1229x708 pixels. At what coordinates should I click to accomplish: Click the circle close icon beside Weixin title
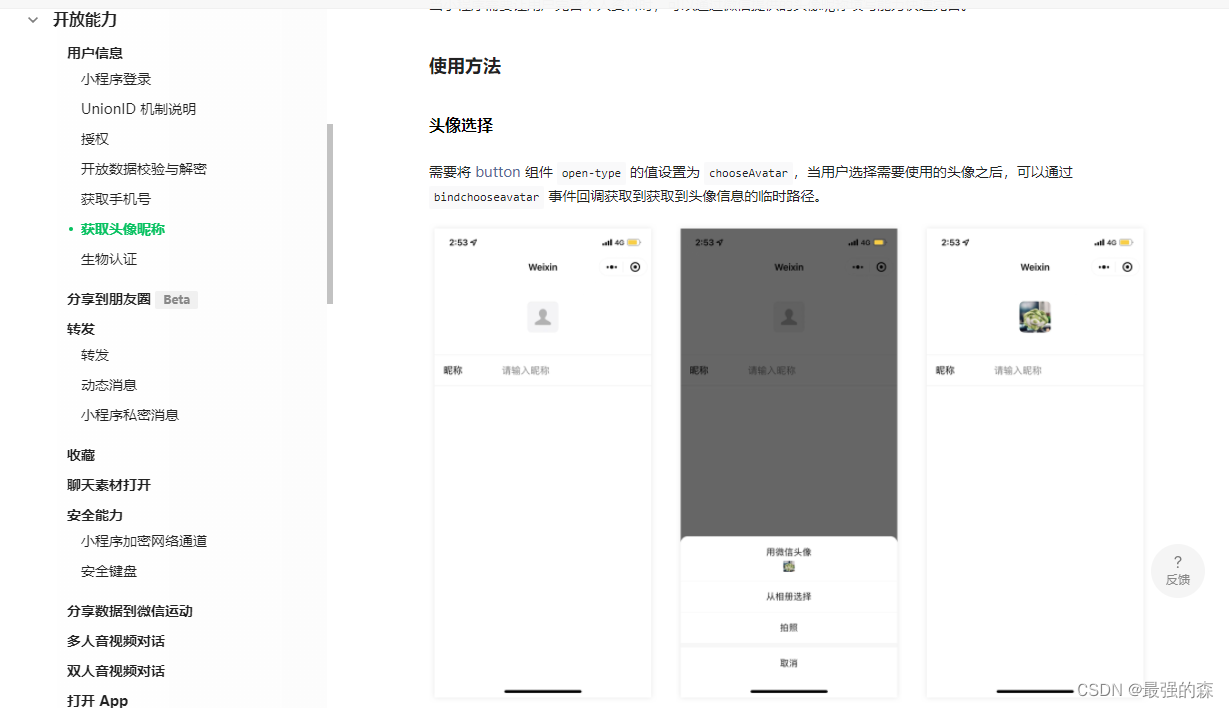click(x=637, y=267)
